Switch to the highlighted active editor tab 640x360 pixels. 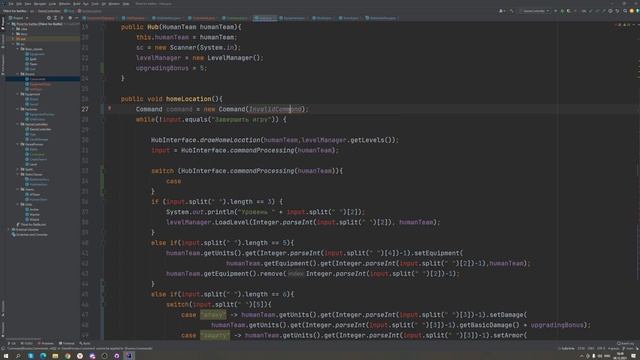pyautogui.click(x=264, y=18)
